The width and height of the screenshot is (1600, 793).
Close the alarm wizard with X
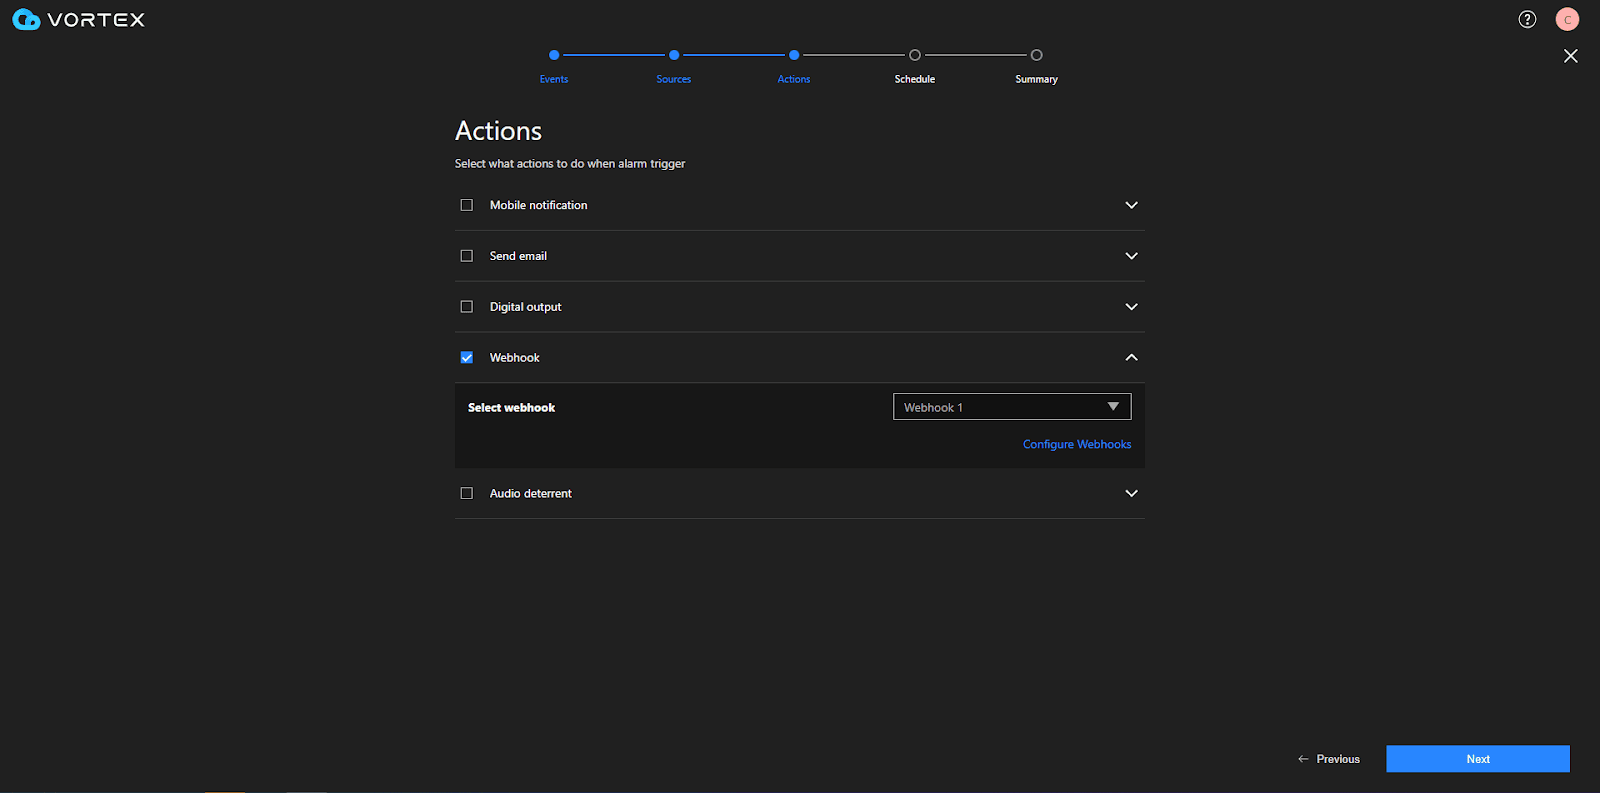click(x=1570, y=56)
